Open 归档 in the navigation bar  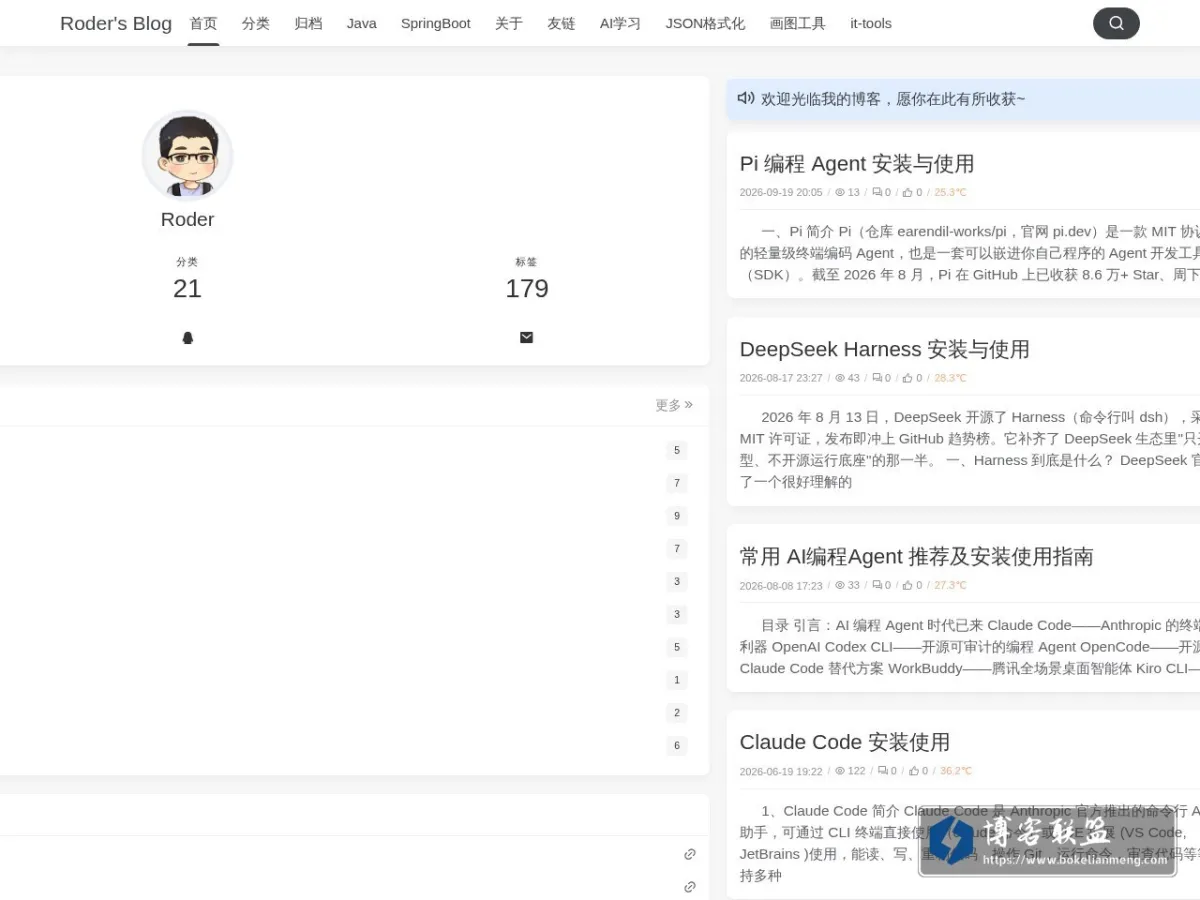[308, 23]
